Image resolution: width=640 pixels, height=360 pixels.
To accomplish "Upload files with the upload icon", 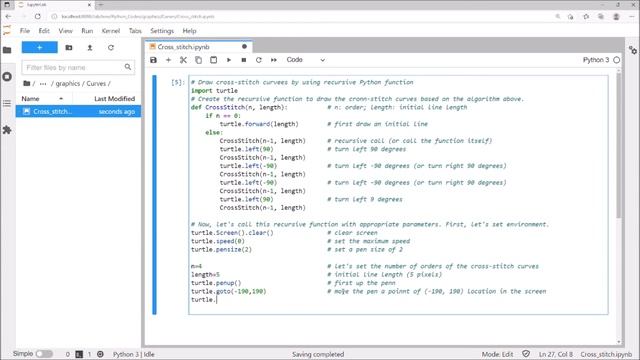I will pyautogui.click(x=90, y=48).
